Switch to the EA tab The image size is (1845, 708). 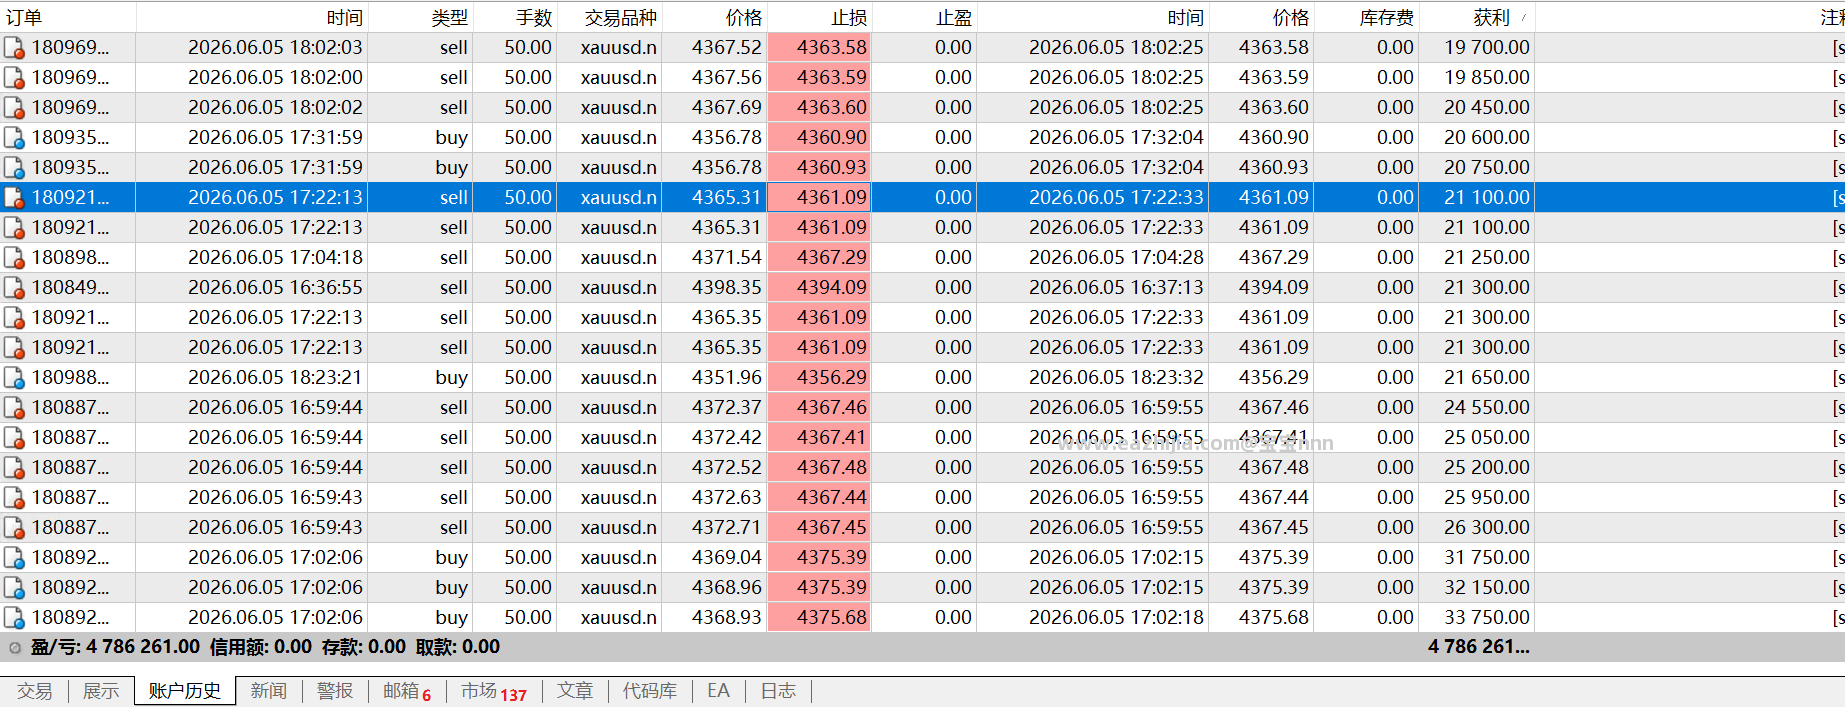coord(718,691)
